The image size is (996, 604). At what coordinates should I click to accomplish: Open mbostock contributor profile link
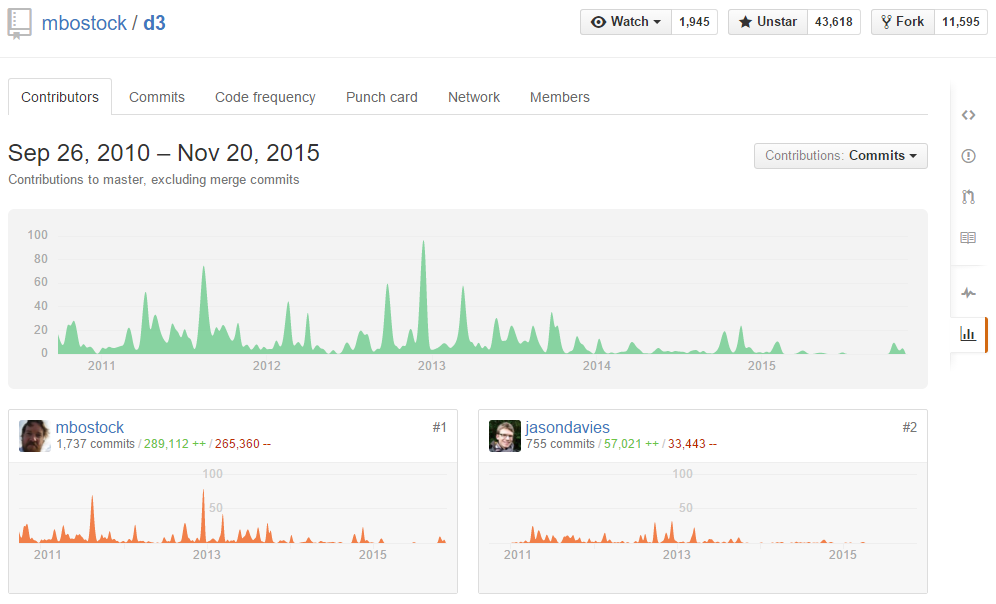pos(90,427)
